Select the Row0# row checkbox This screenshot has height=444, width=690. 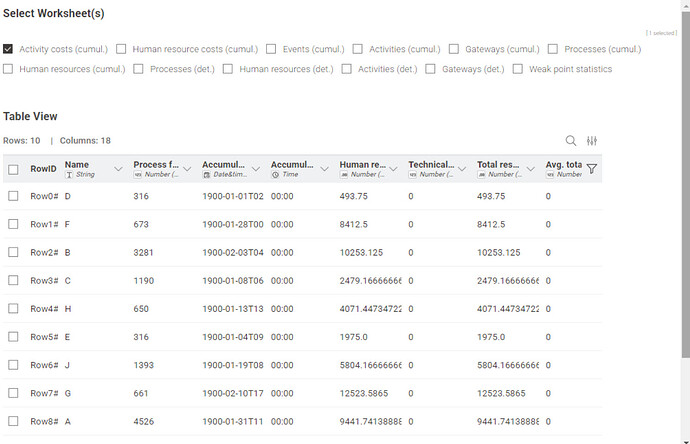[x=13, y=197]
